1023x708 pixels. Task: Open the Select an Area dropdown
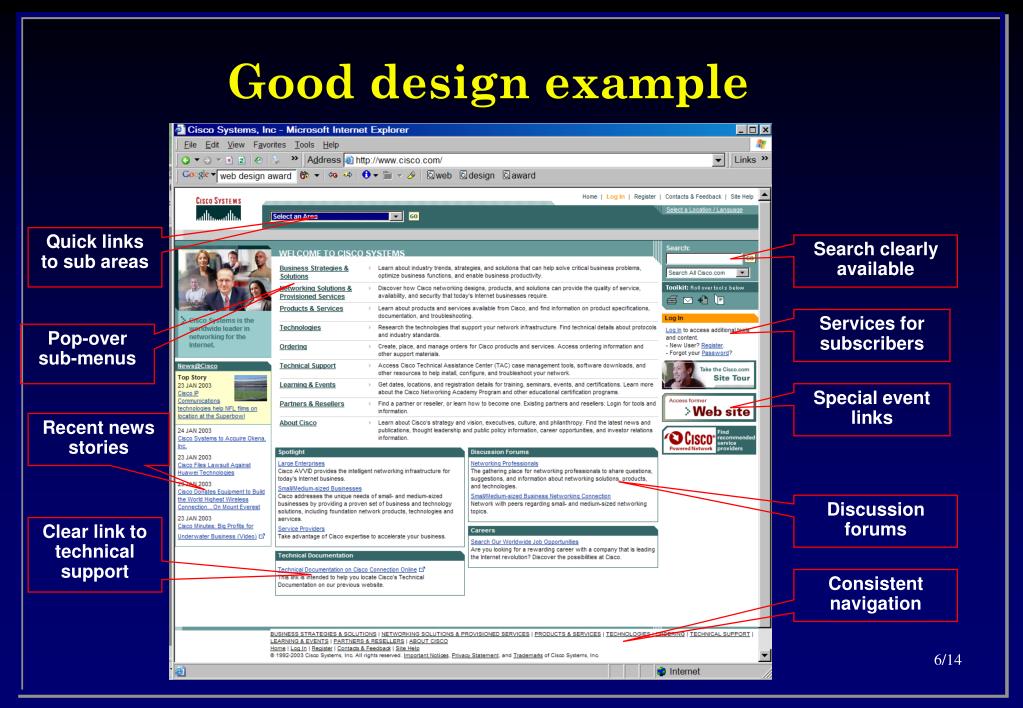pyautogui.click(x=395, y=217)
